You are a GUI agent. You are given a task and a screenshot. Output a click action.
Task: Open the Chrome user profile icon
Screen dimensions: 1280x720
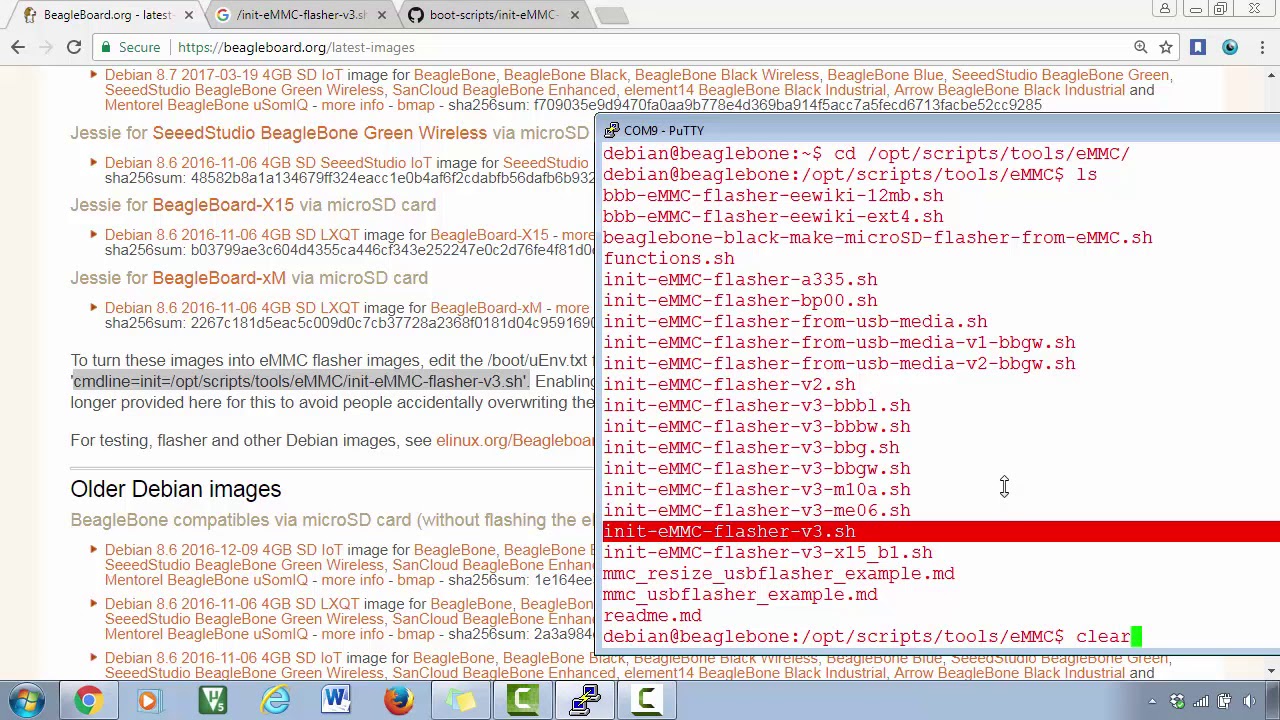click(1165, 9)
